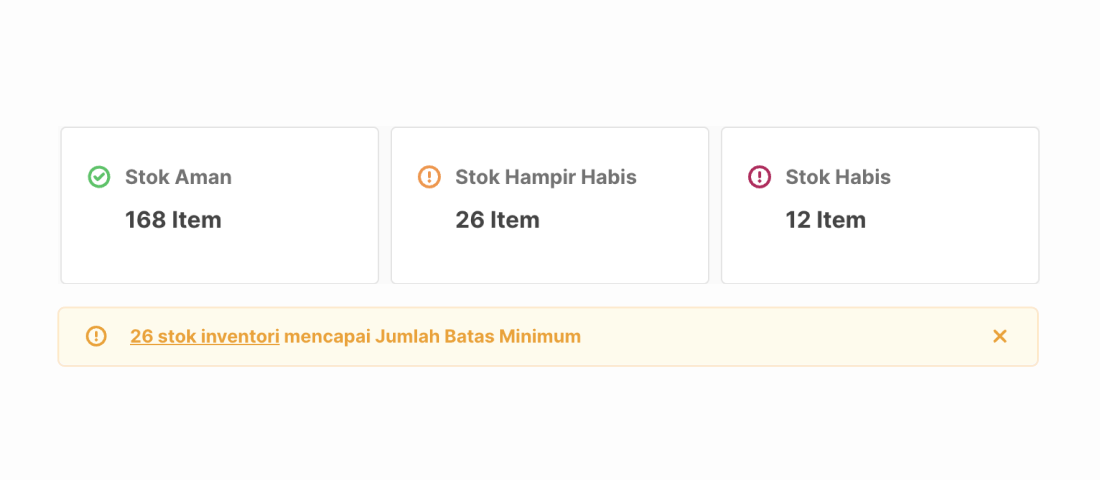Select the "Stok Habis" card title
Image resolution: width=1100 pixels, height=480 pixels.
[838, 177]
